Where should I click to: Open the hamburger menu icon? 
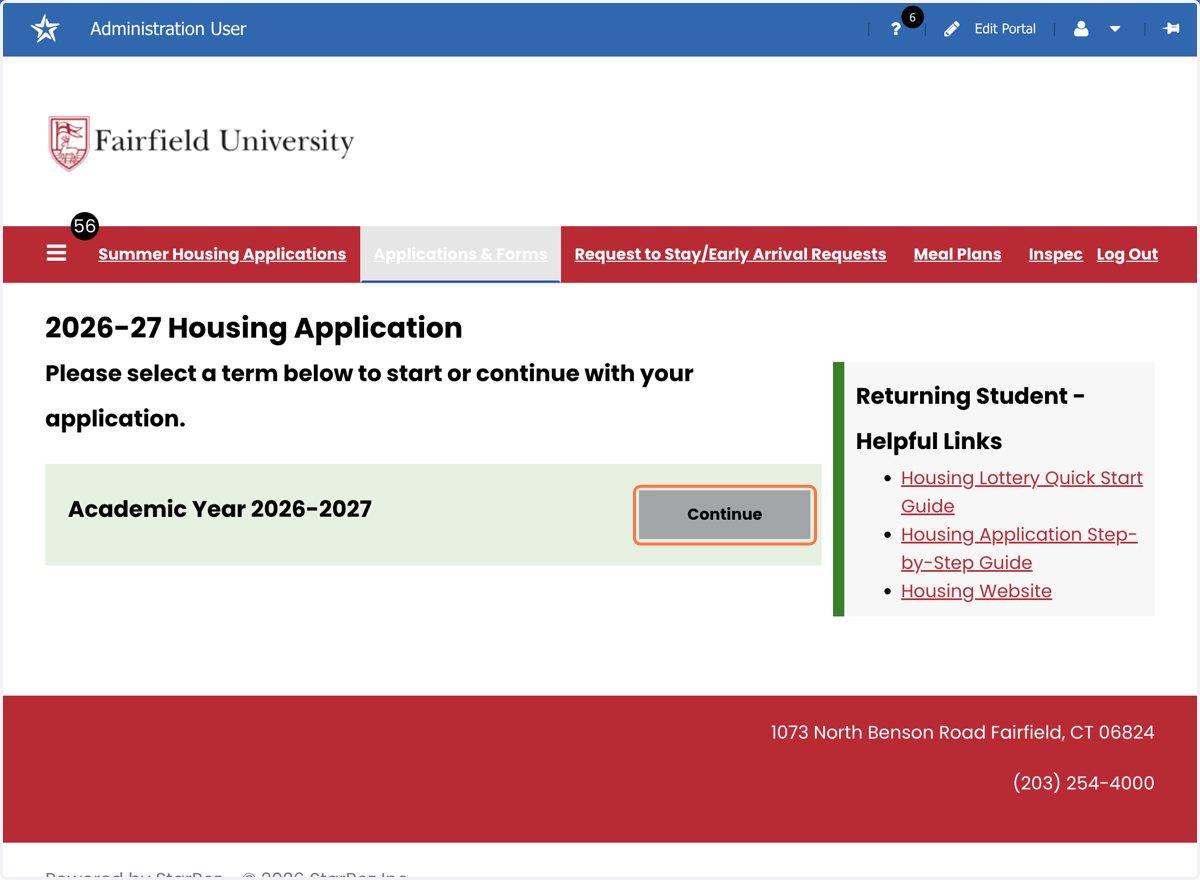(x=57, y=254)
